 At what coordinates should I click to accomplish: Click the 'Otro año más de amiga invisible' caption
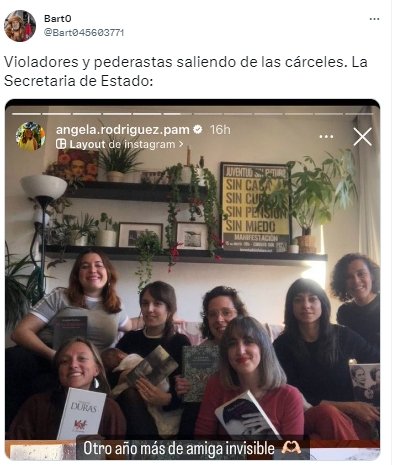[x=179, y=448]
